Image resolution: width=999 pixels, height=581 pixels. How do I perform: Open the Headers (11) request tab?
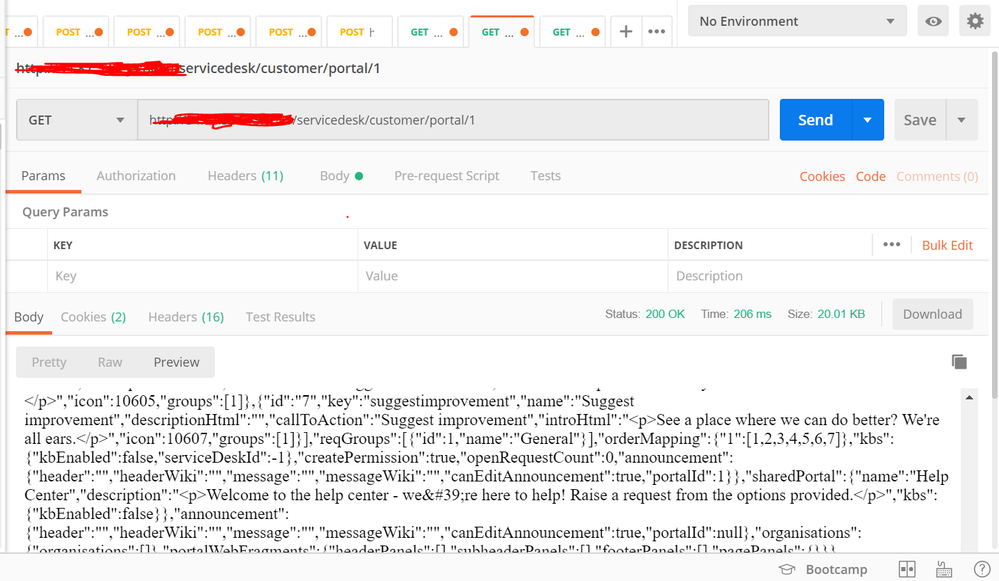(x=245, y=176)
